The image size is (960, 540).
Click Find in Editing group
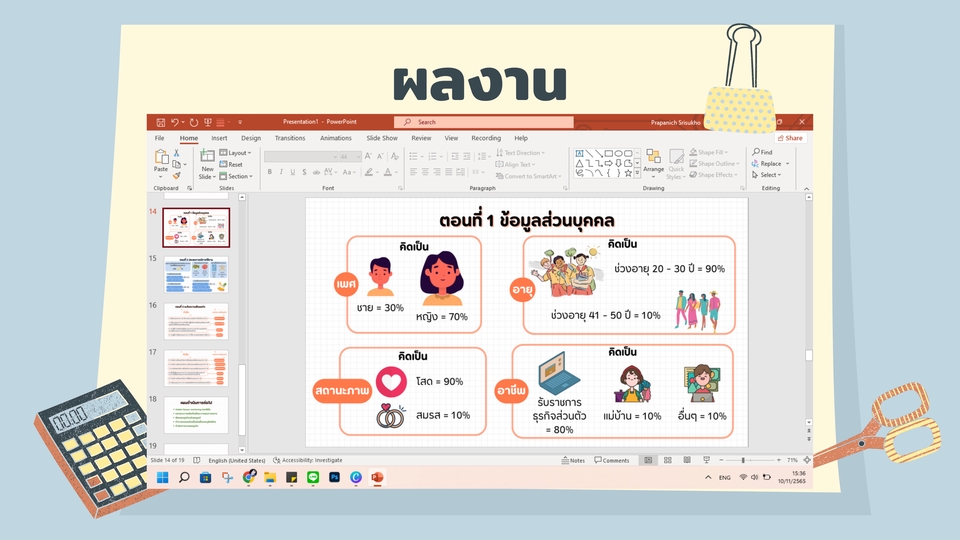click(763, 152)
